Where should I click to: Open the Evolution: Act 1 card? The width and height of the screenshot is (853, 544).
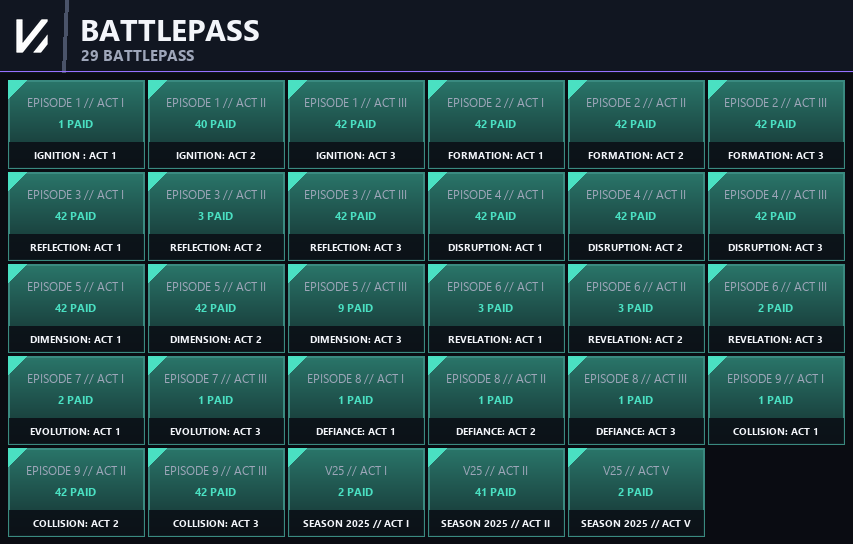click(76, 400)
